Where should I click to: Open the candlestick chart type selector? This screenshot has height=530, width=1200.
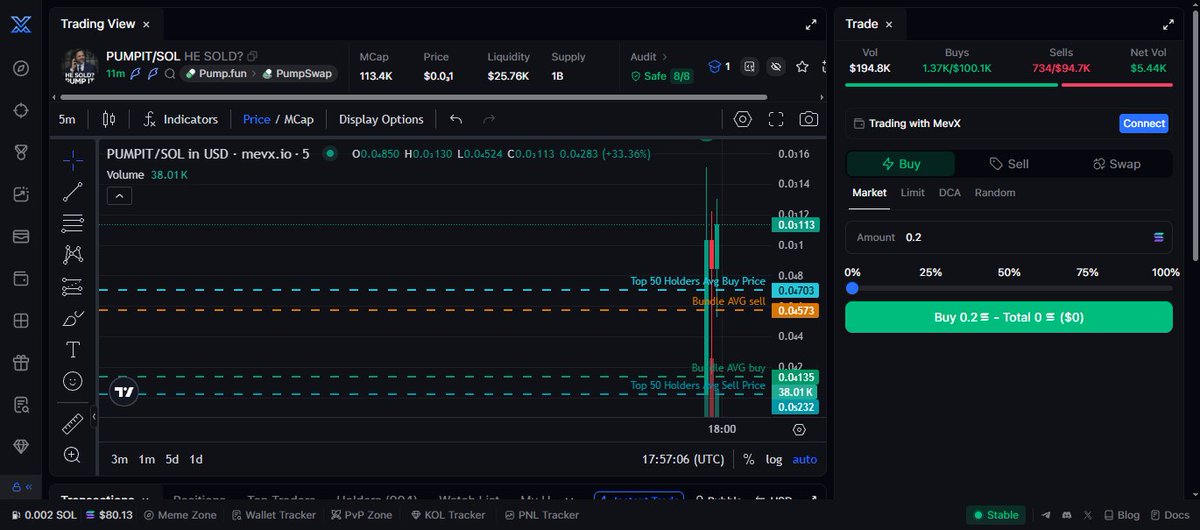[109, 119]
